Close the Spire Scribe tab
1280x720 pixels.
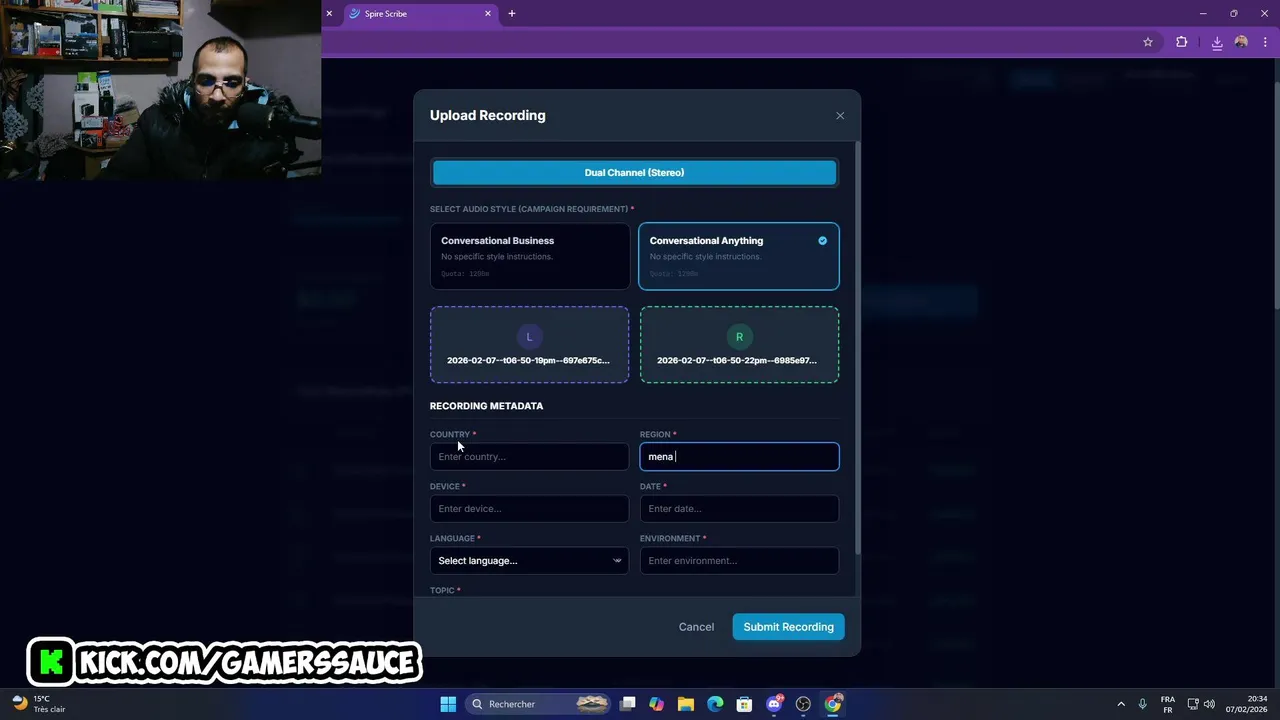(x=488, y=14)
